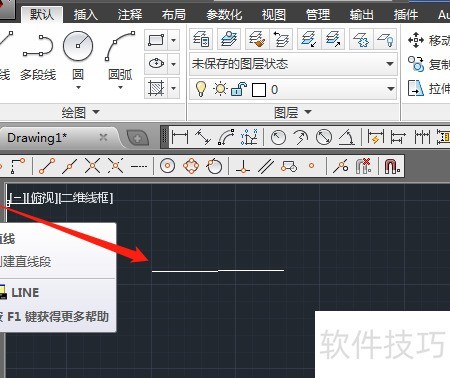Select the perpendicular object snap icon

(243, 166)
